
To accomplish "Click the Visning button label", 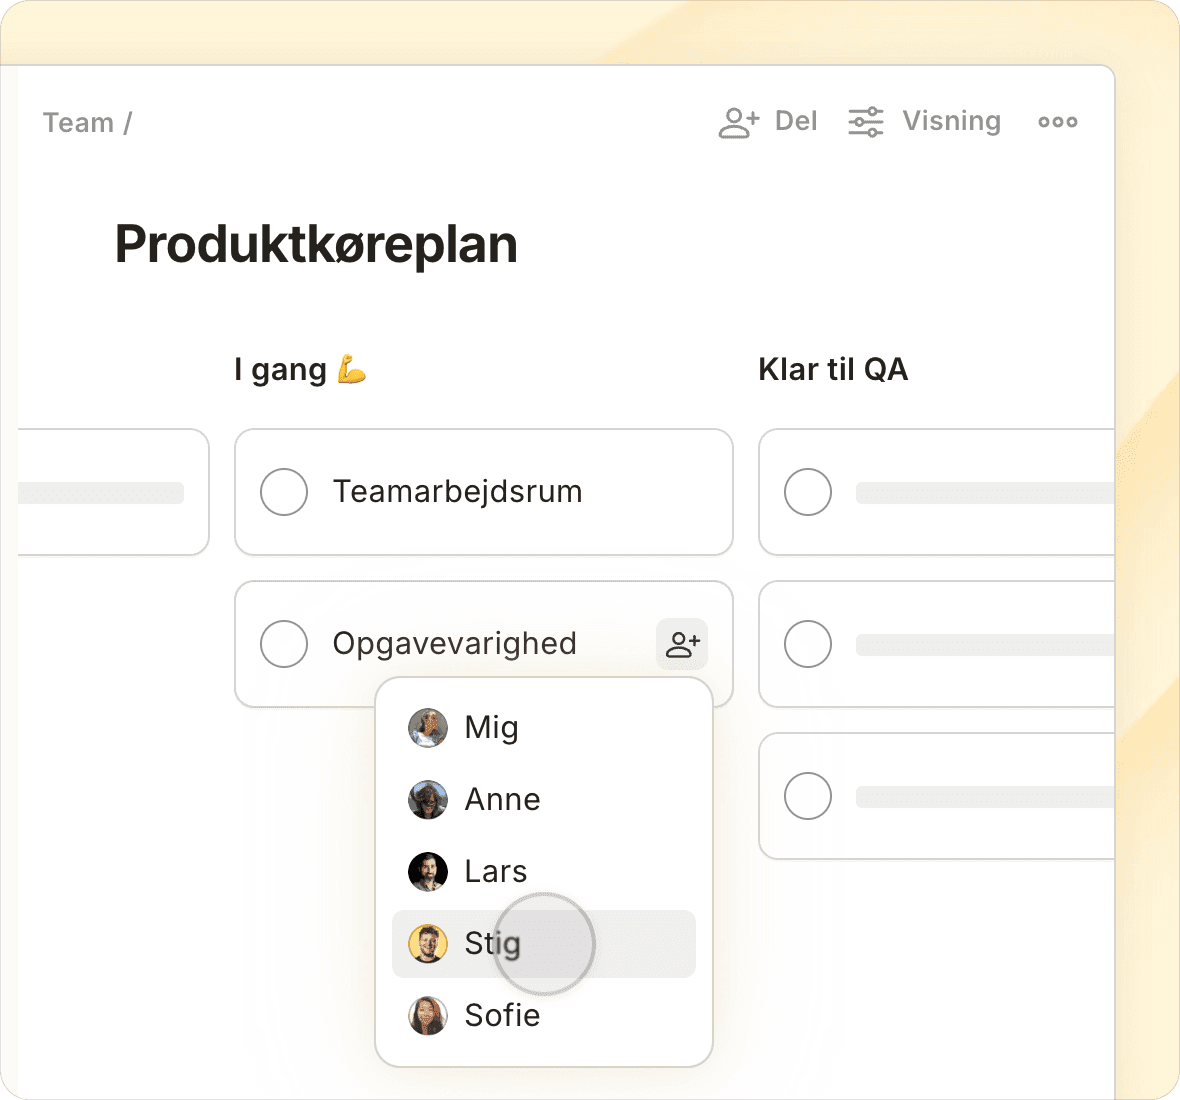I will point(951,121).
